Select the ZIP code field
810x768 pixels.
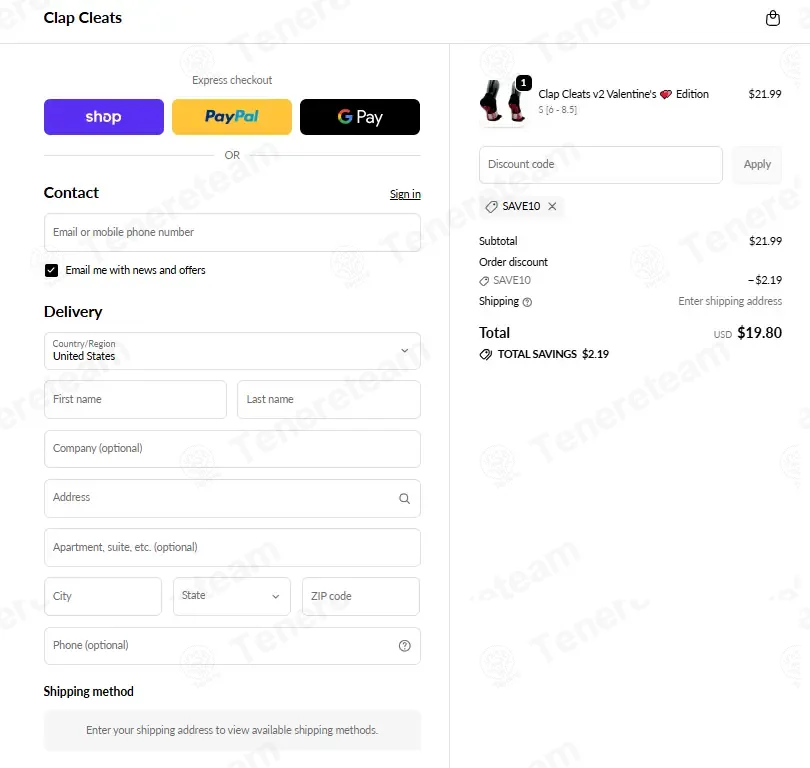click(361, 596)
